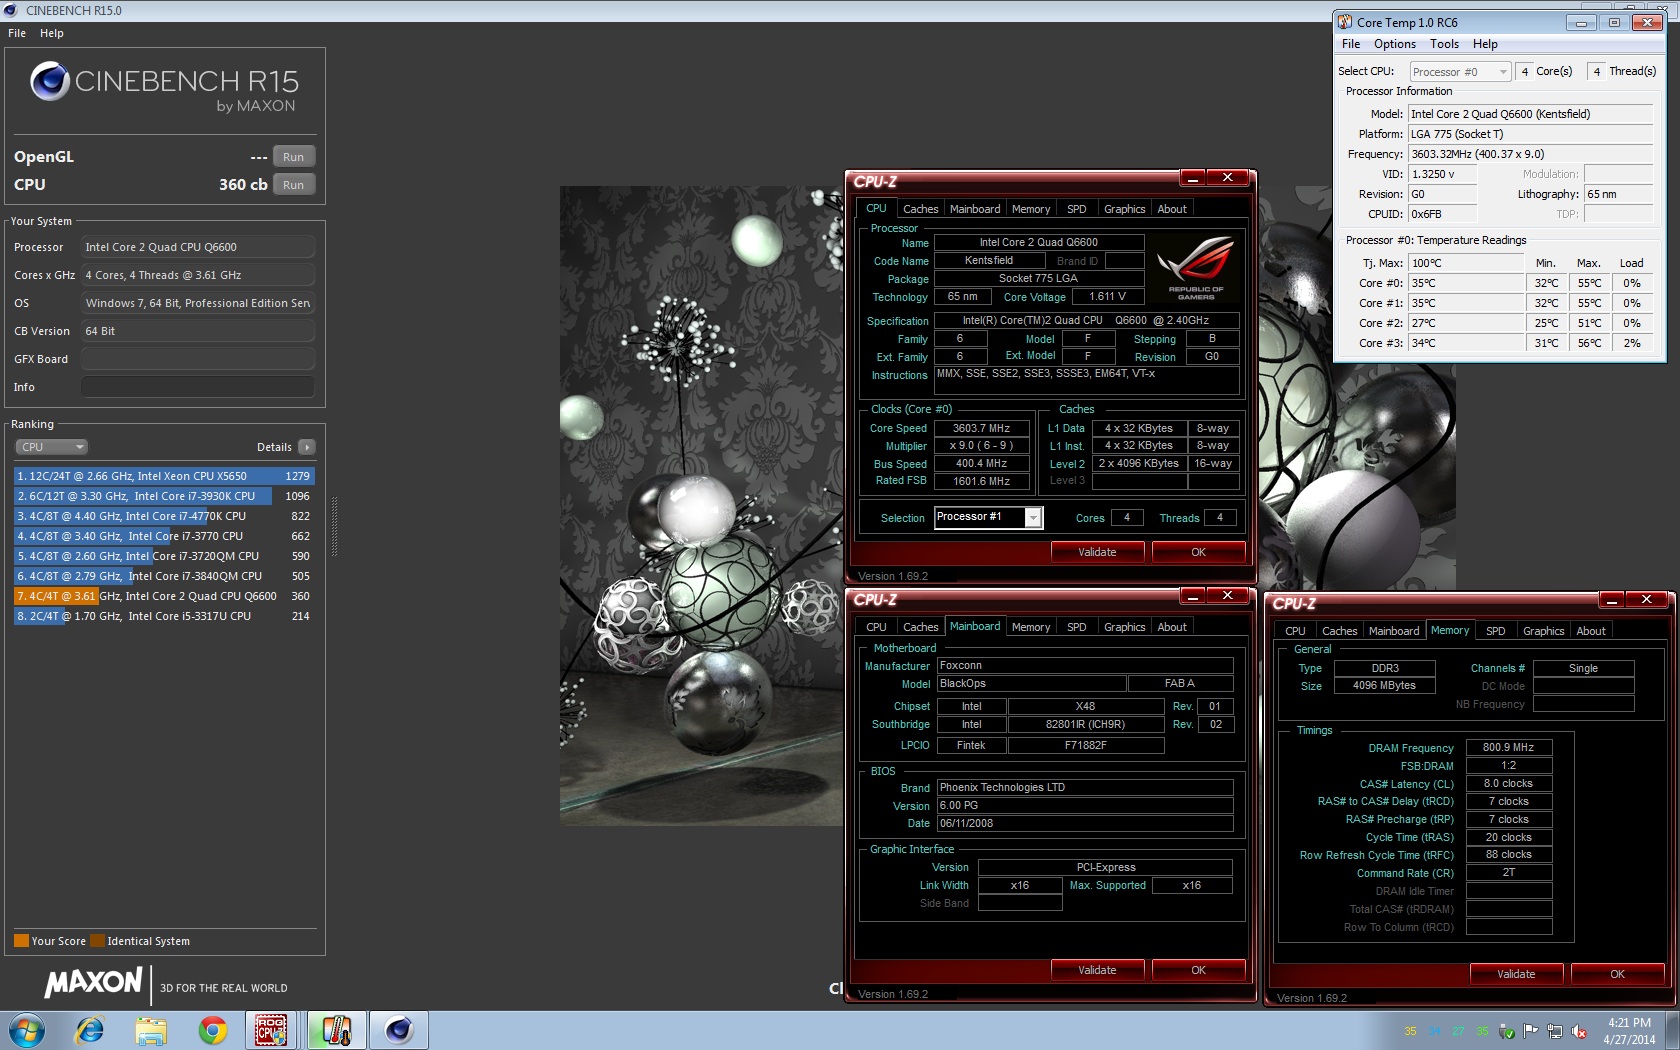Viewport: 1680px width, 1050px height.
Task: Click Validate in the Mainboard CPU-Z window
Action: (1097, 970)
